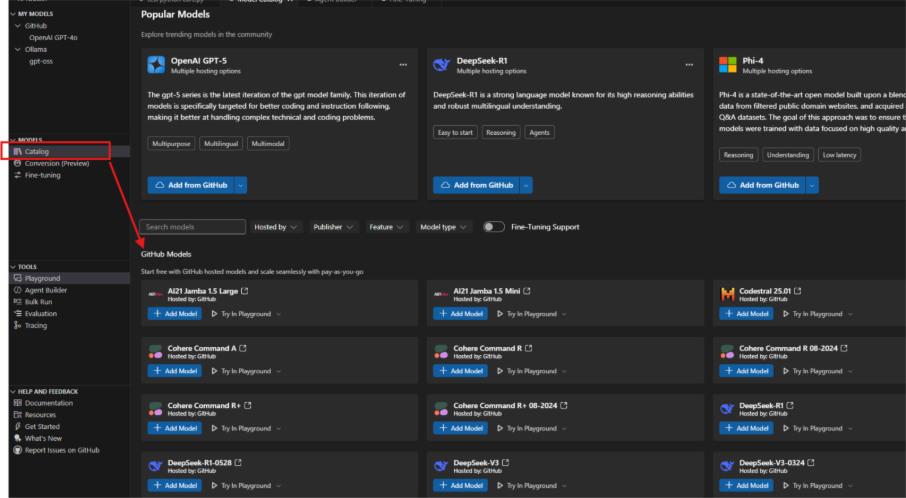Click the Multimodal tag on GPT-5 card
This screenshot has width=906, height=498.
pos(268,144)
